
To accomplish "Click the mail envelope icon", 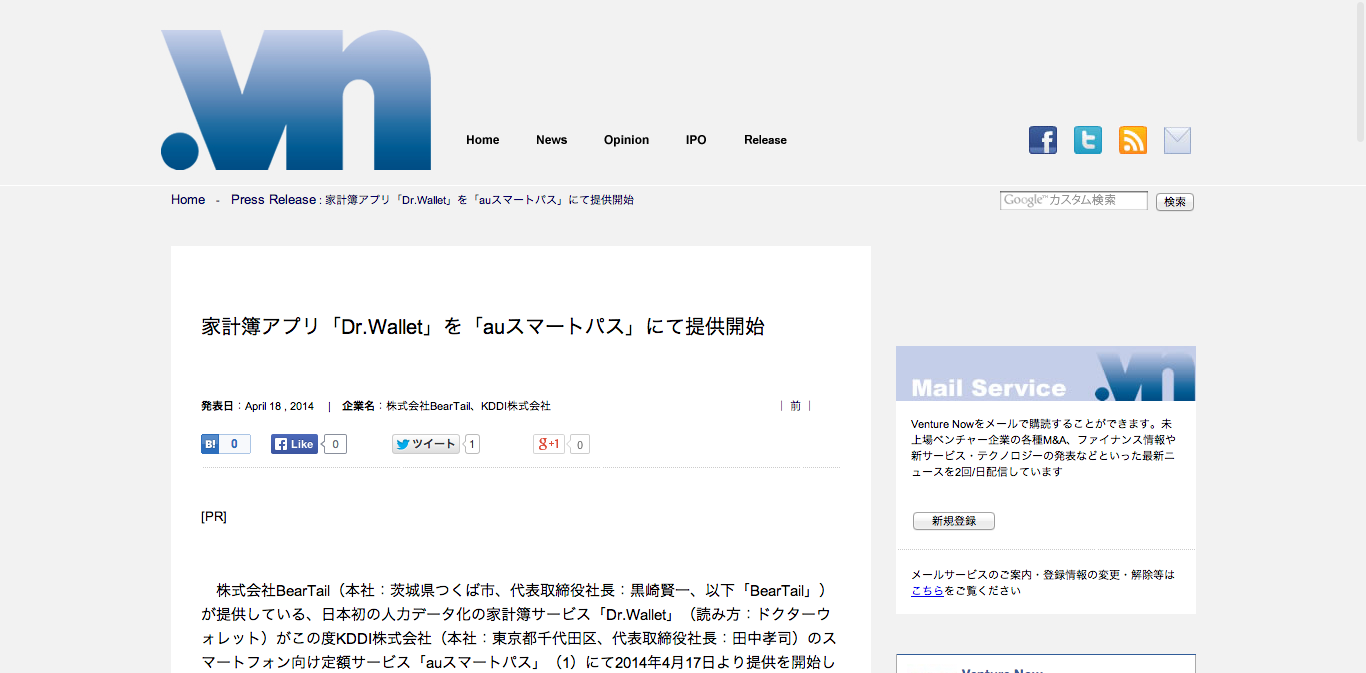I will click(x=1178, y=140).
